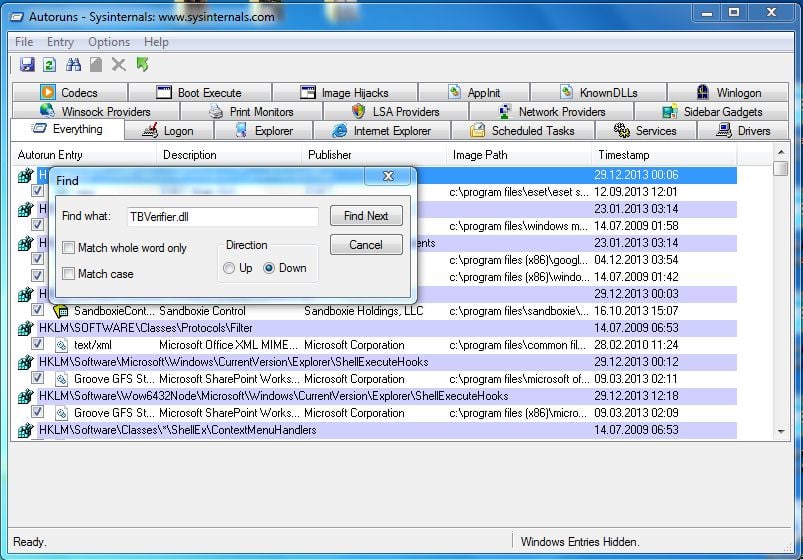The height and width of the screenshot is (560, 803).
Task: Switch to the Logon tab
Action: tap(169, 131)
